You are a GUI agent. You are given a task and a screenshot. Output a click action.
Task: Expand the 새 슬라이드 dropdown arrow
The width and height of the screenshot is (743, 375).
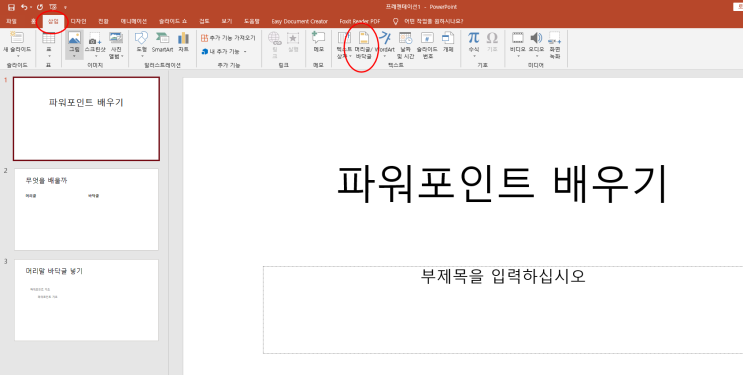(x=17, y=55)
